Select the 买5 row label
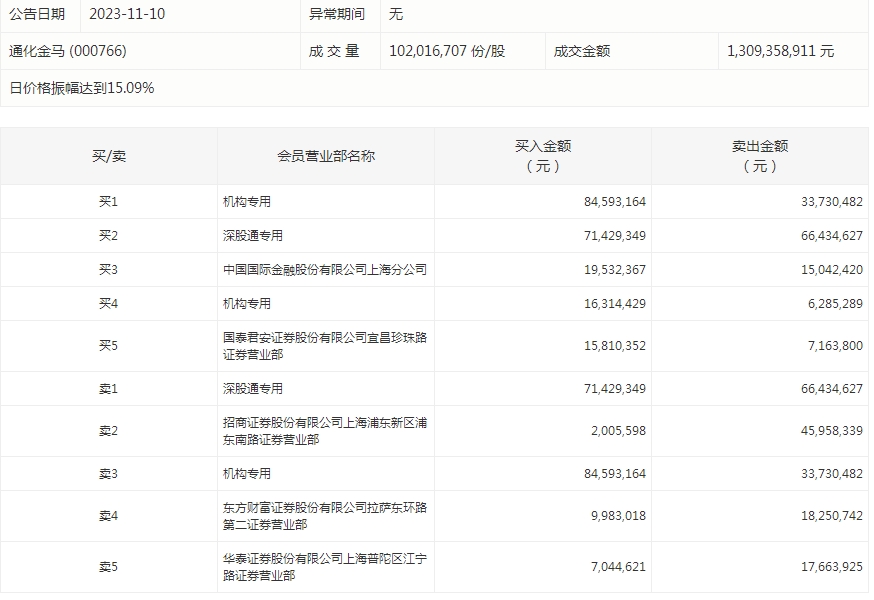Image resolution: width=874 pixels, height=600 pixels. click(109, 346)
